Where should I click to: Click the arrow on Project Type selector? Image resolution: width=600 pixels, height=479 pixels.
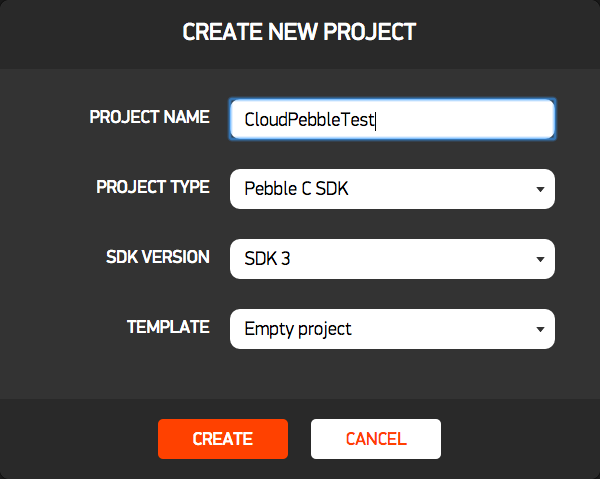click(540, 189)
